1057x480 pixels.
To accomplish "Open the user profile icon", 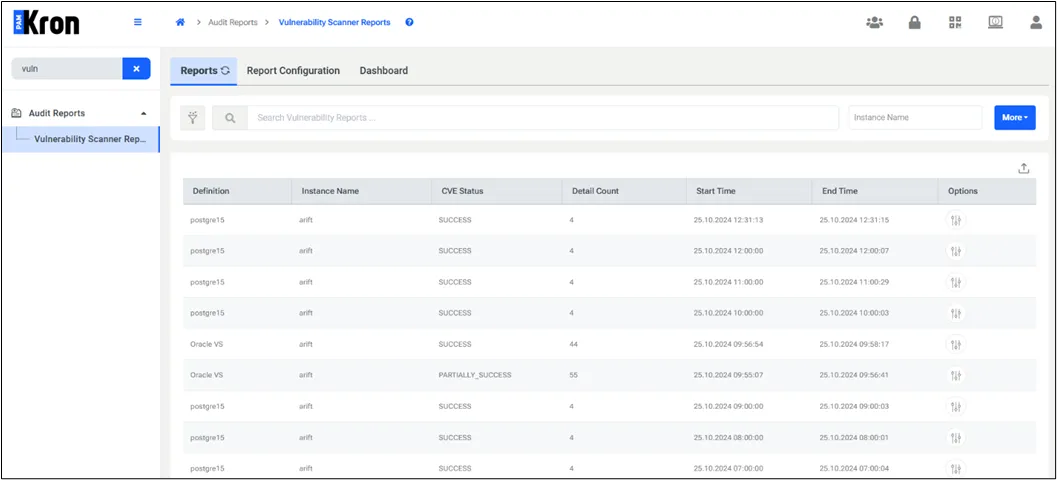I will click(1036, 22).
